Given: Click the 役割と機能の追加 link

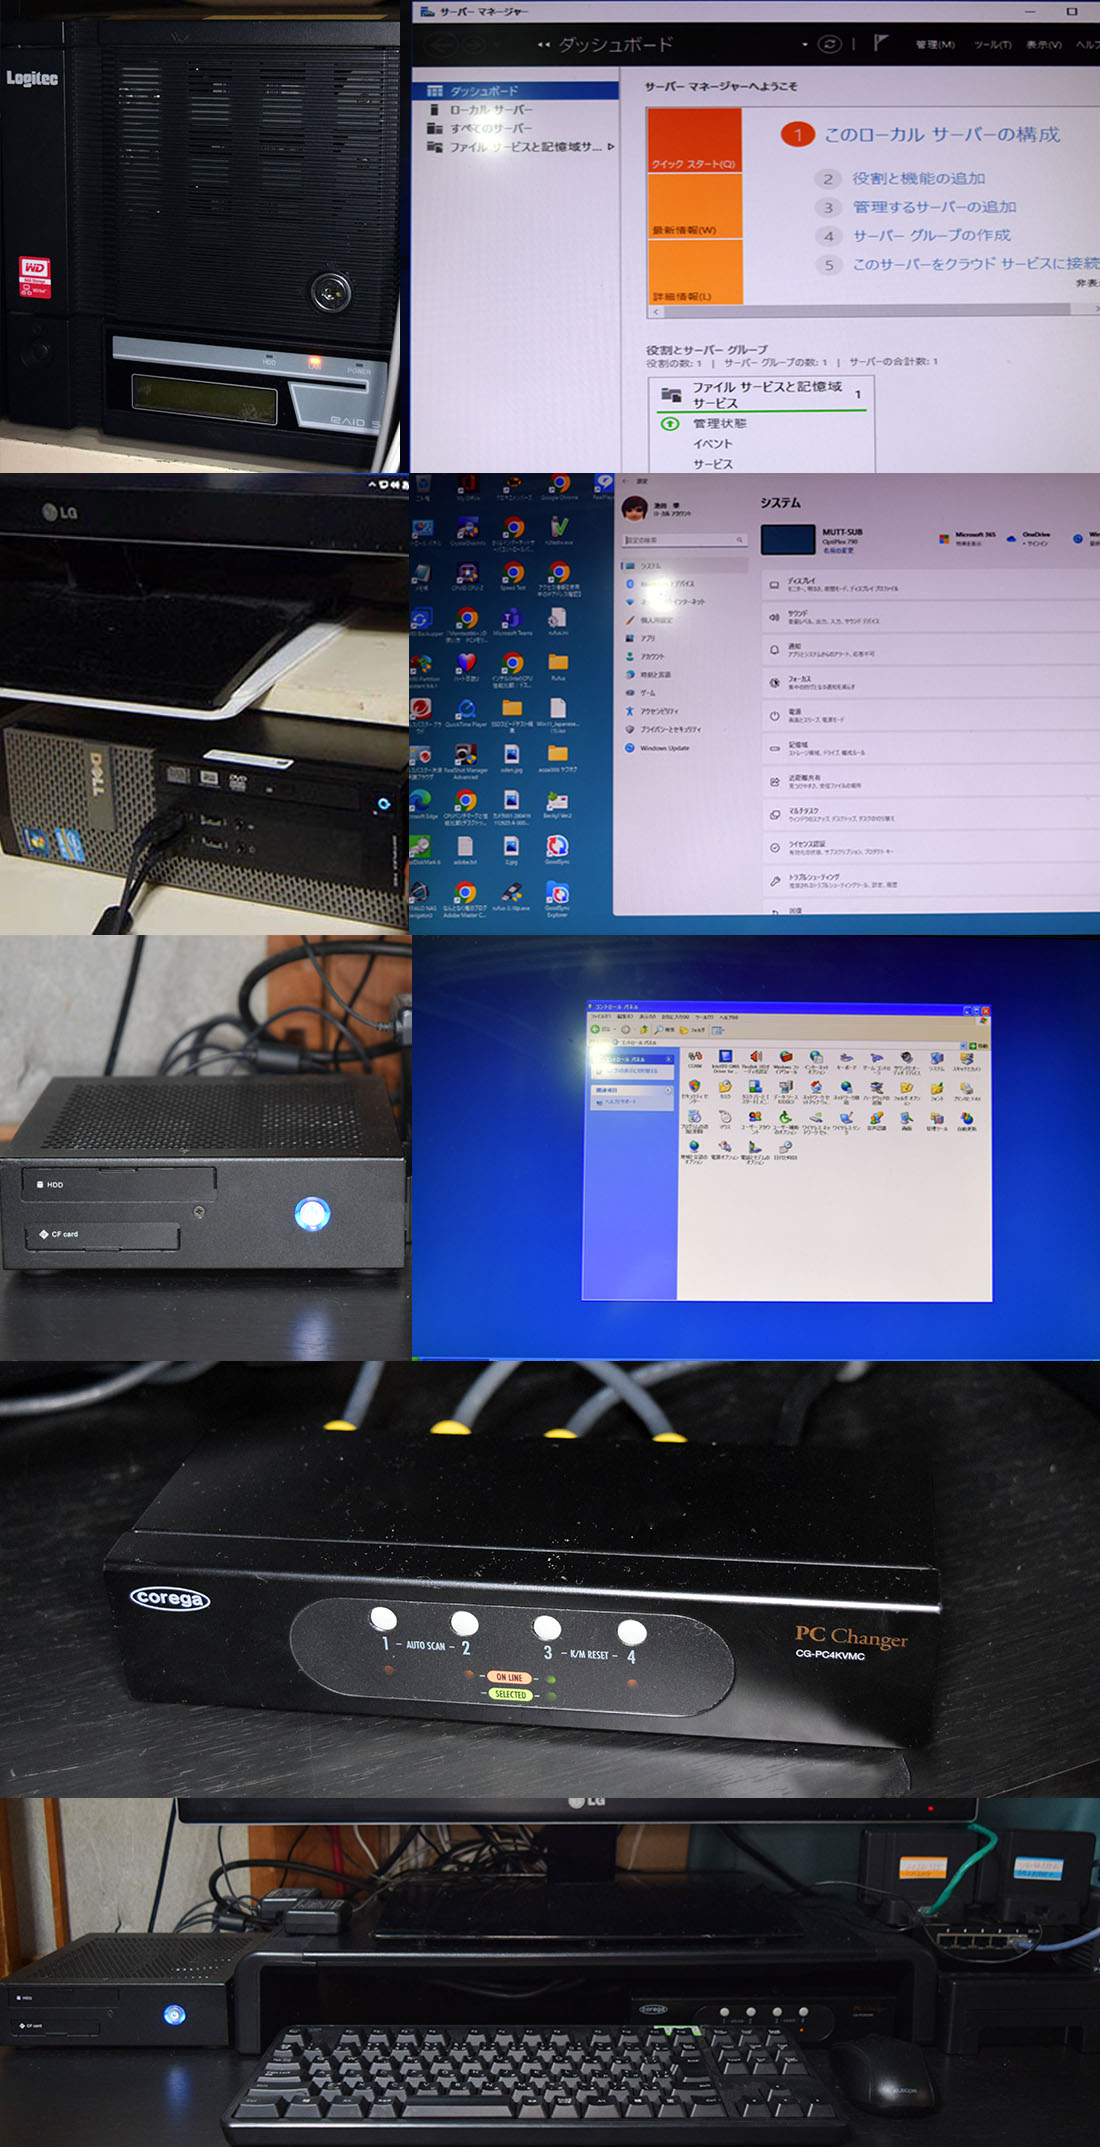Looking at the screenshot, I should [x=918, y=179].
